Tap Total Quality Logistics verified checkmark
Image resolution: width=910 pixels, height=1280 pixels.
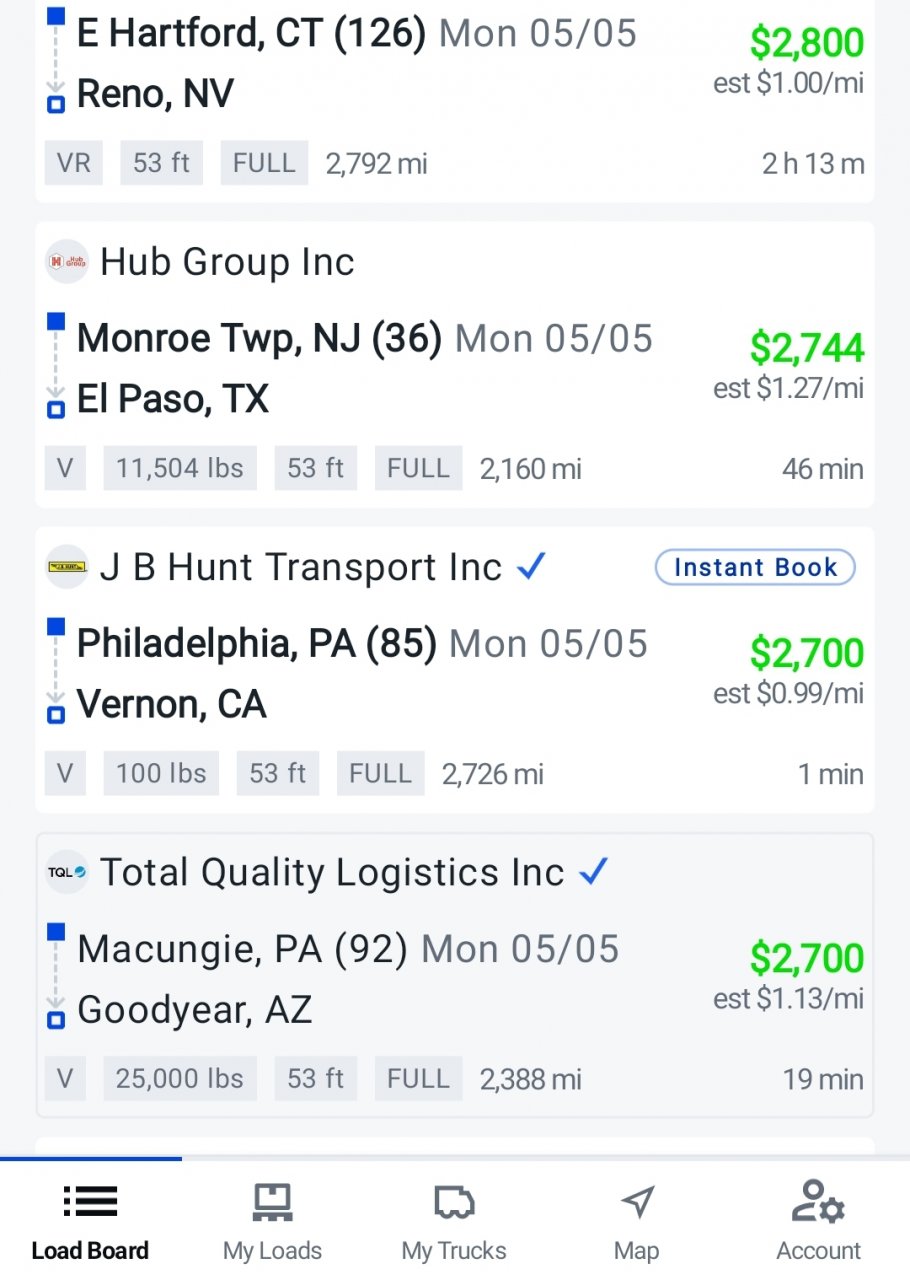coord(594,872)
